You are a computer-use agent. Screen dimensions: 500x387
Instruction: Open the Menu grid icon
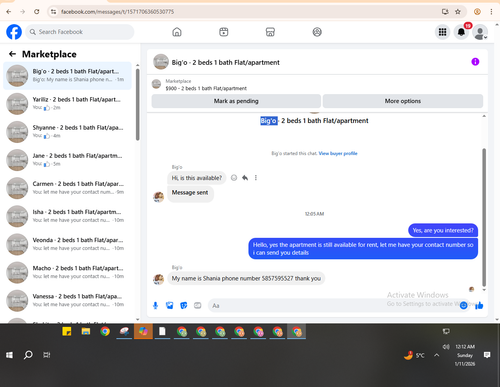pos(442,32)
